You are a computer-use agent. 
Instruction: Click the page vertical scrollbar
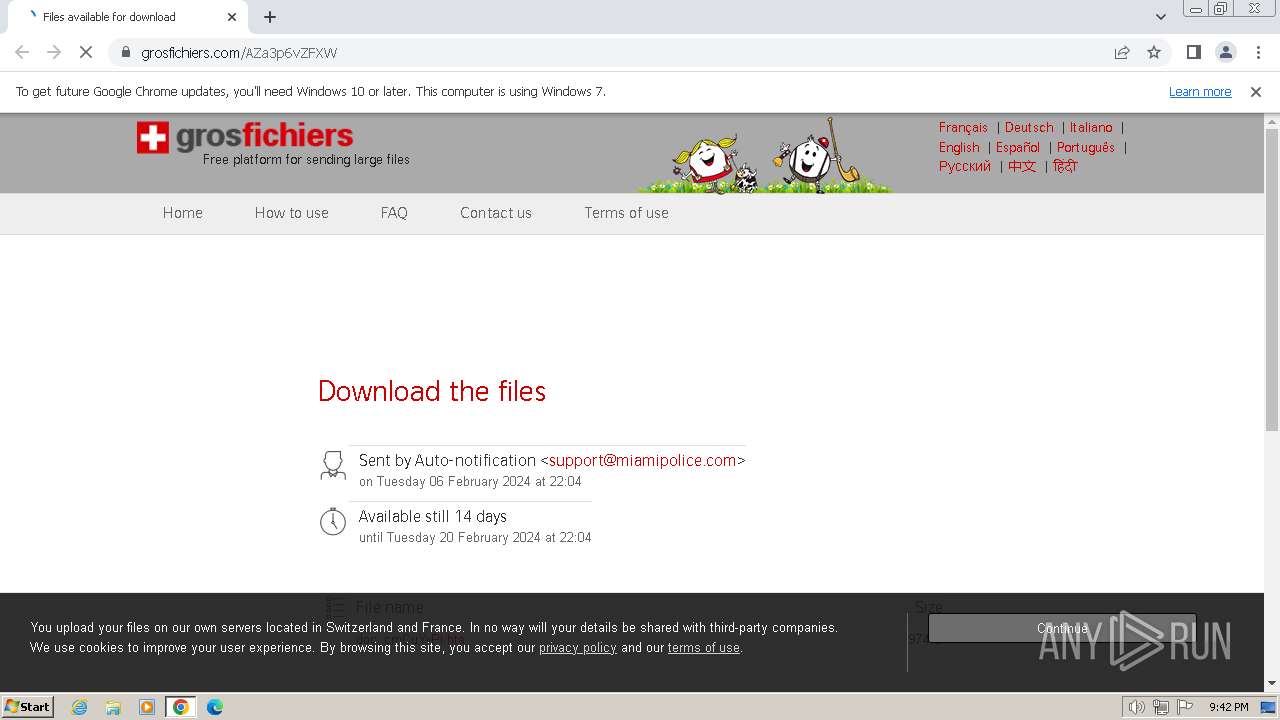(x=1272, y=280)
